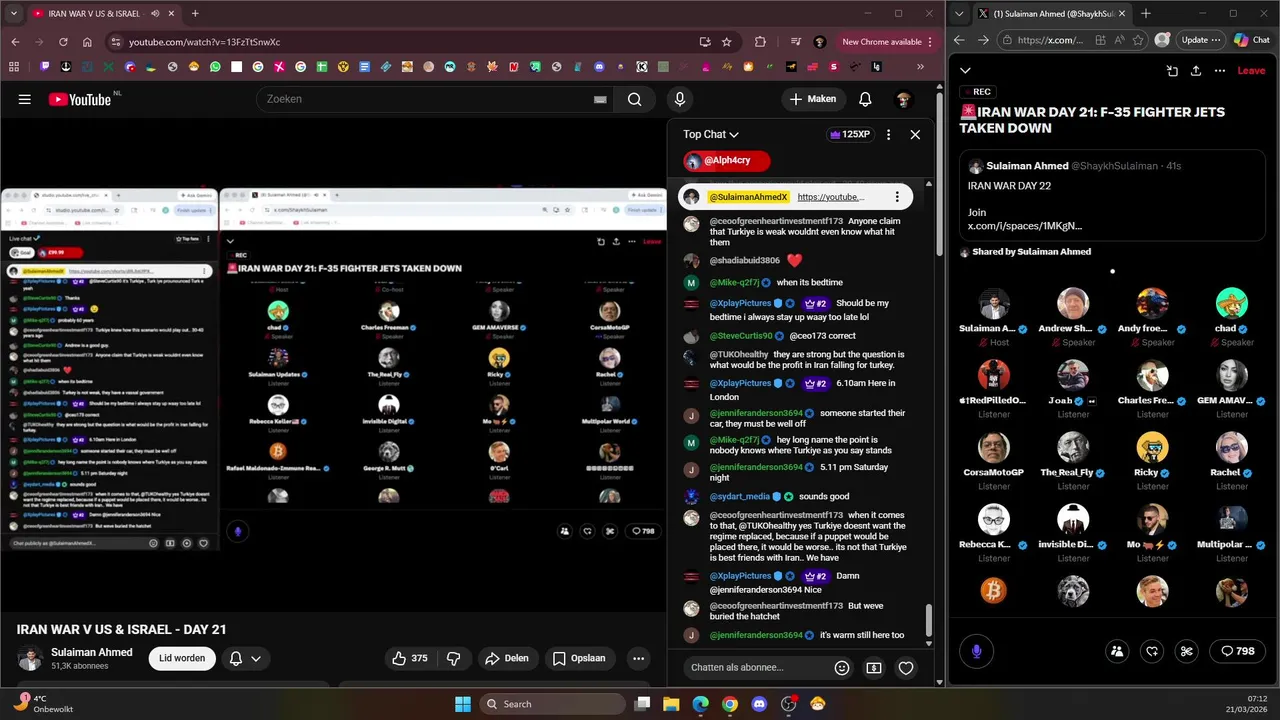Open Chrome extensions puzzle icon
This screenshot has height=720, width=1280.
point(760,42)
